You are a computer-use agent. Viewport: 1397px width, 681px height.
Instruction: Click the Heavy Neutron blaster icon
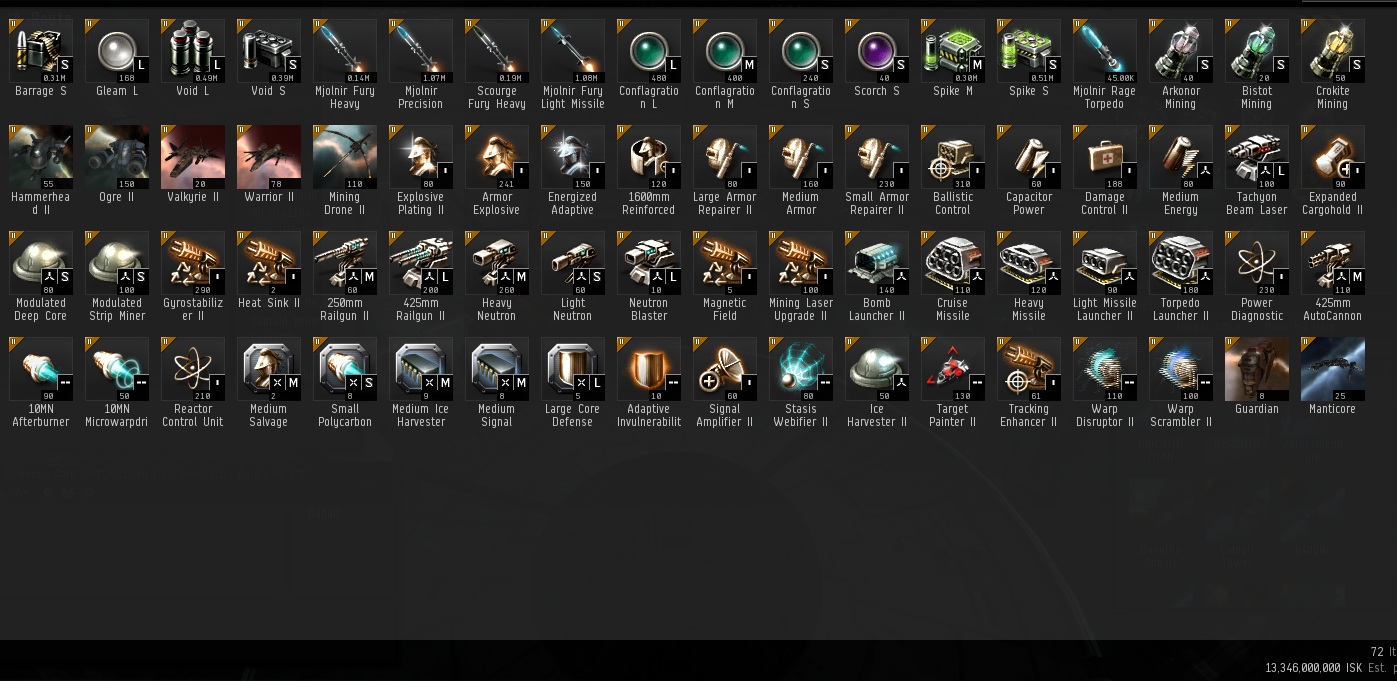[497, 263]
